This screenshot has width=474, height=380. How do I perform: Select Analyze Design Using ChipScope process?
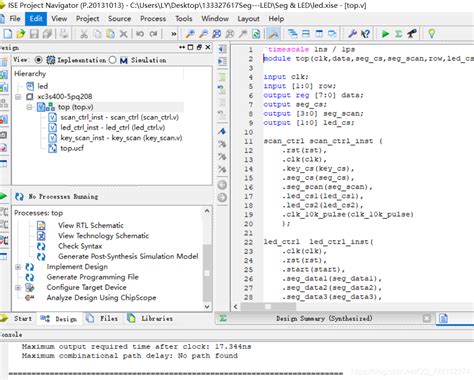click(x=101, y=298)
